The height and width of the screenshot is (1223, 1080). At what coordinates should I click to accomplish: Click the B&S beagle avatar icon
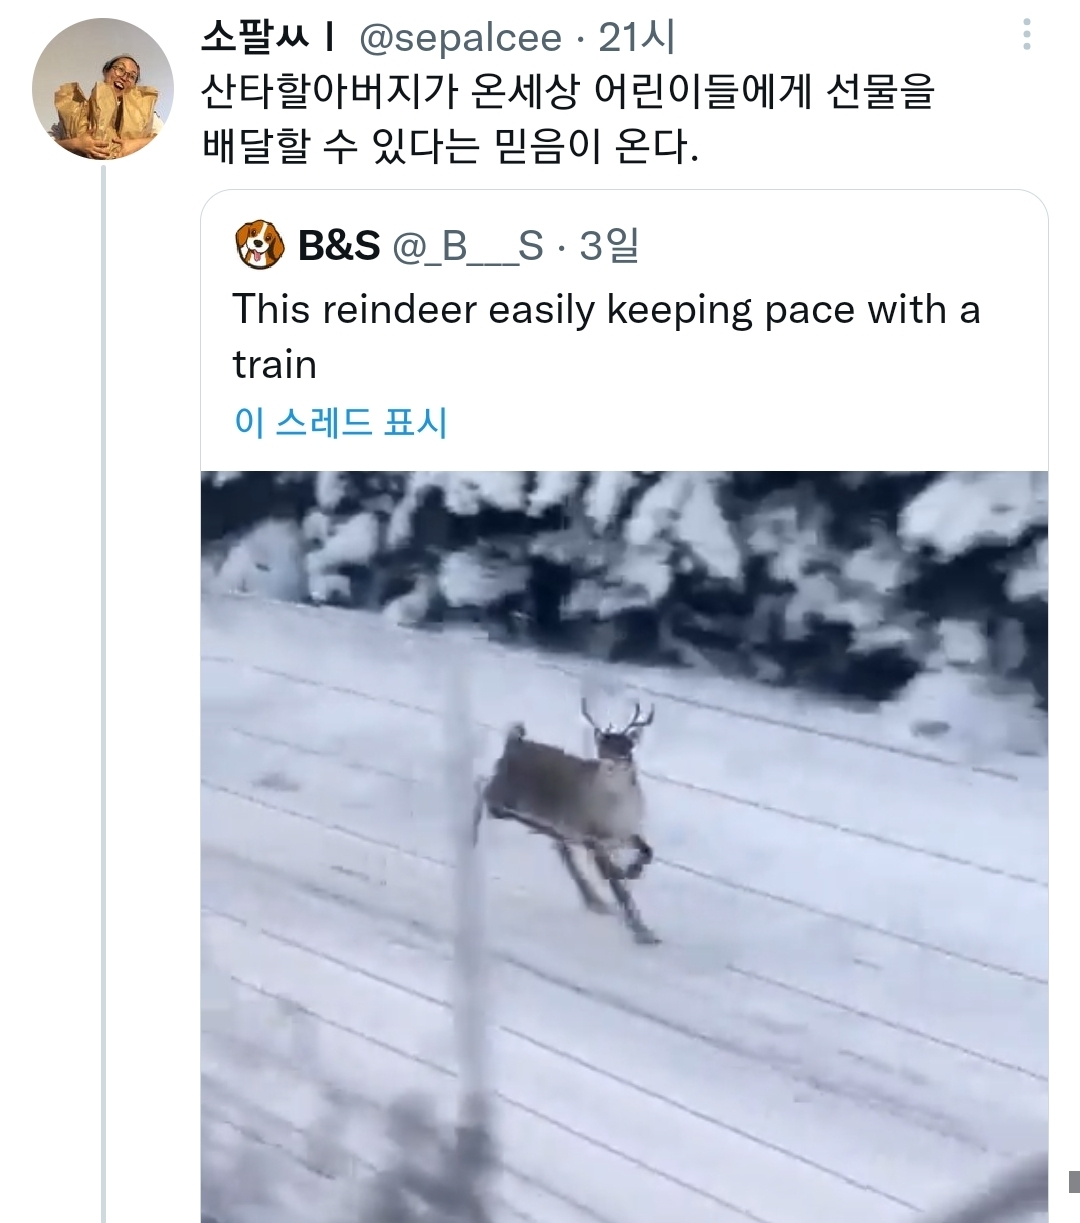point(258,246)
